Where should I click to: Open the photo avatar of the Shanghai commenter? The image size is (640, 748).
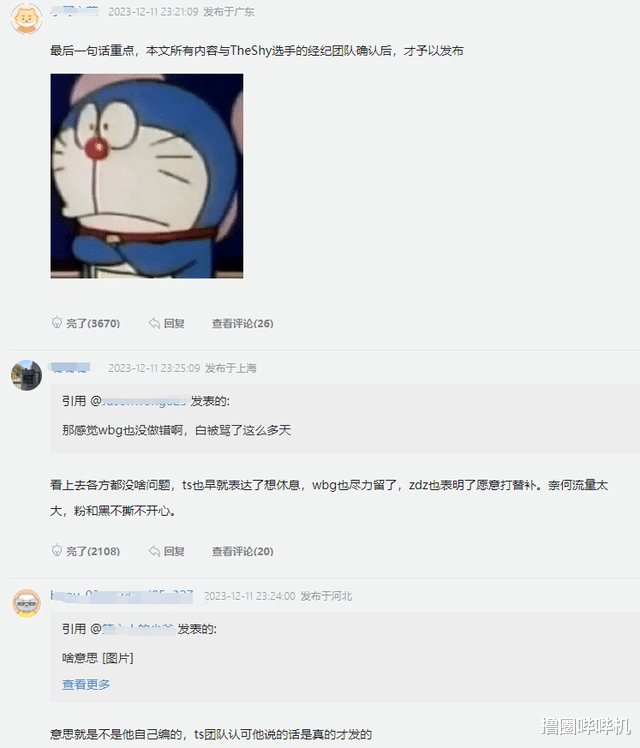click(x=26, y=375)
